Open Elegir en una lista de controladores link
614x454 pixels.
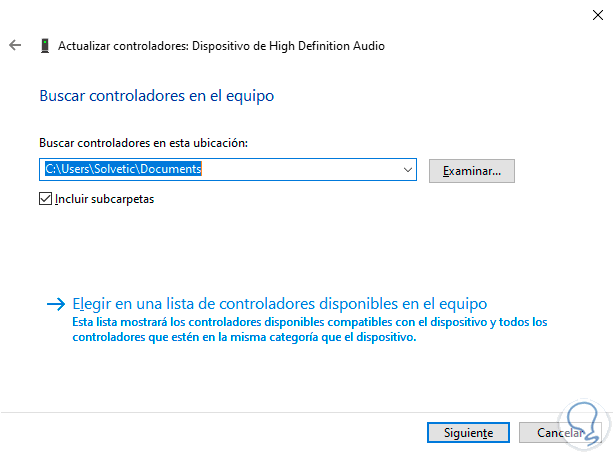click(280, 302)
